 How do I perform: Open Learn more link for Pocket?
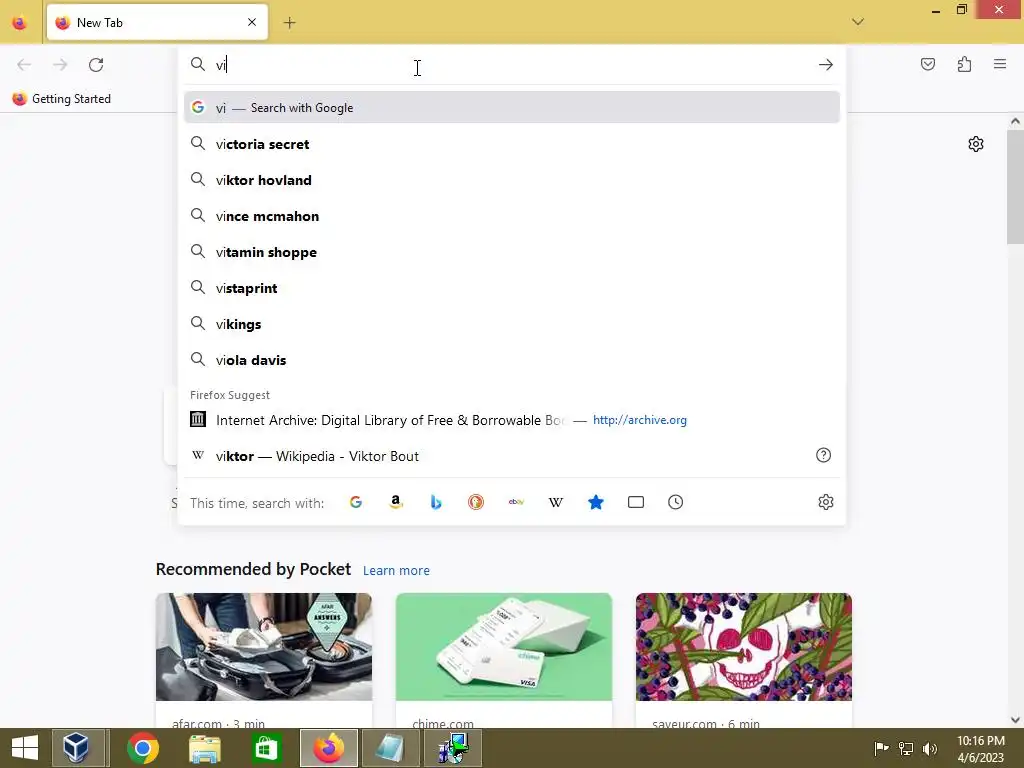[396, 570]
